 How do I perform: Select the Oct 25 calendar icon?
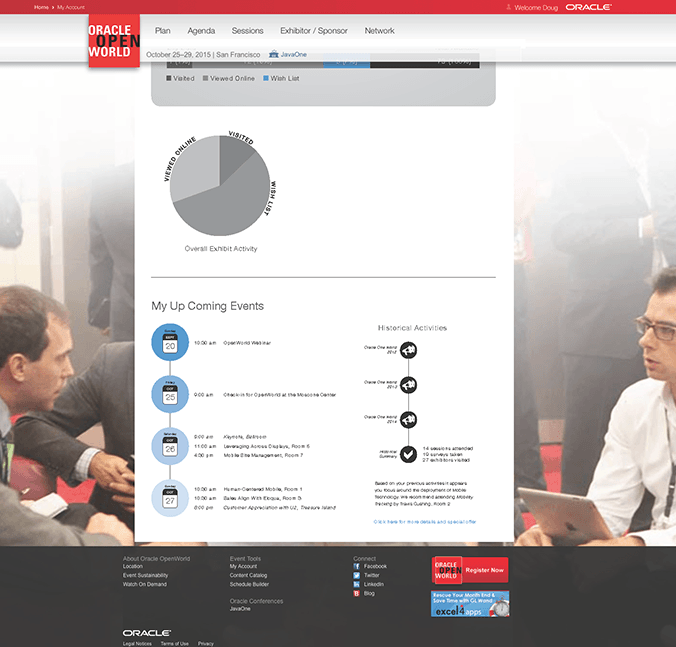tap(170, 394)
